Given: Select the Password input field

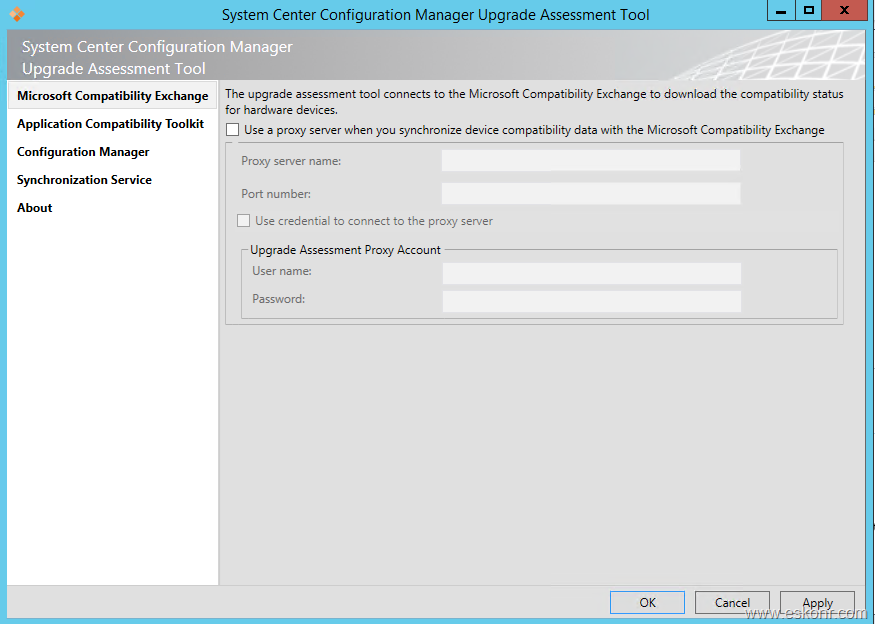Looking at the screenshot, I should [x=591, y=301].
